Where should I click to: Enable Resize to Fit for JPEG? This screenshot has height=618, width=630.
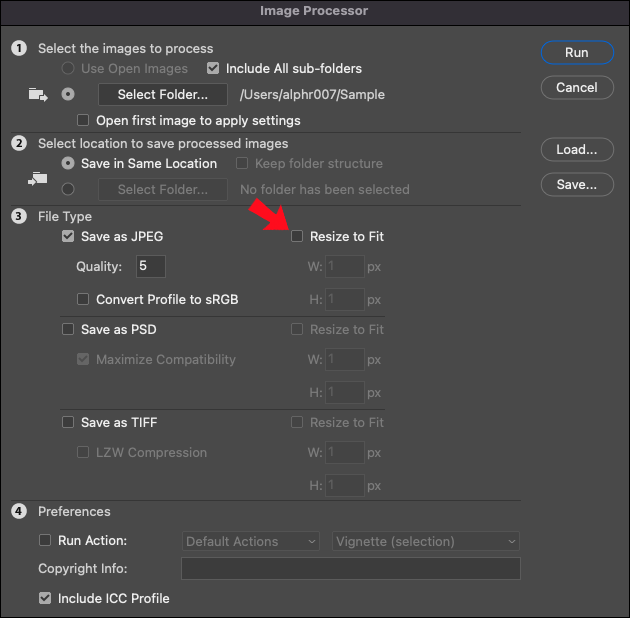297,237
